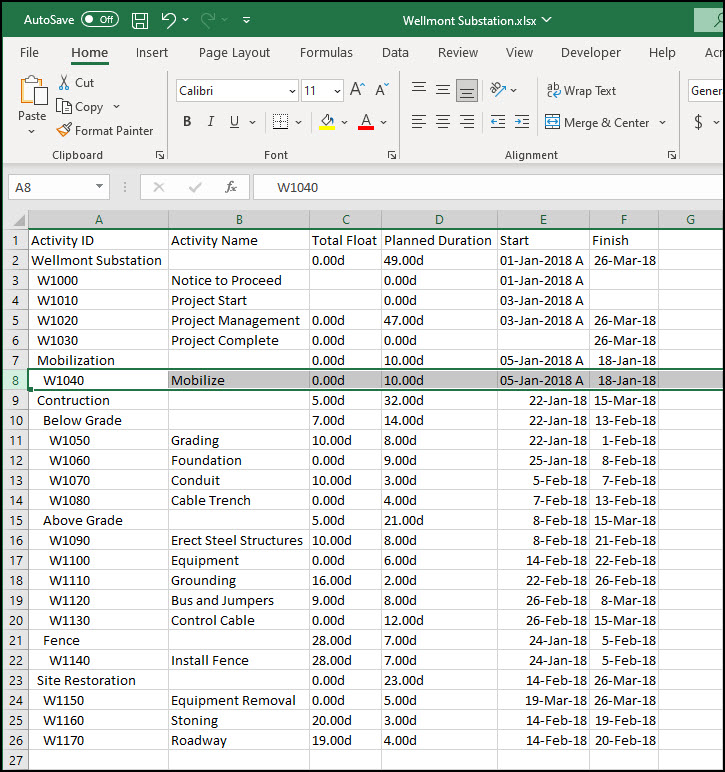Click Merge & Center button
725x772 pixels.
point(597,122)
